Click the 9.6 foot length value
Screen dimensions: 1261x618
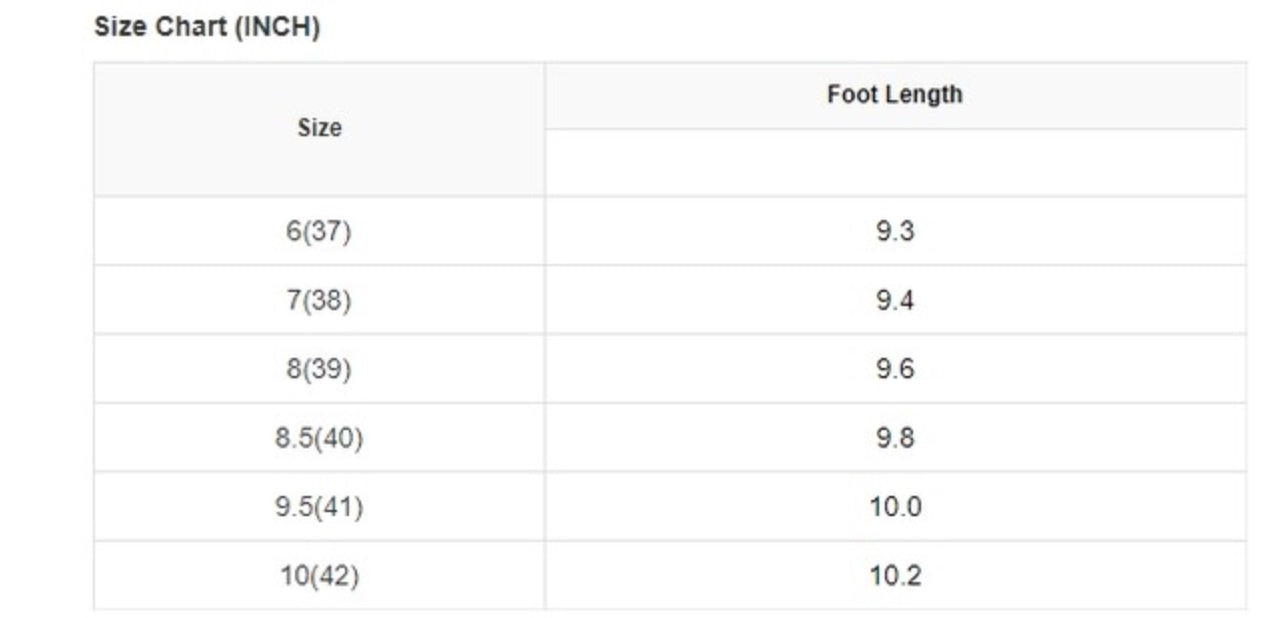(x=894, y=369)
